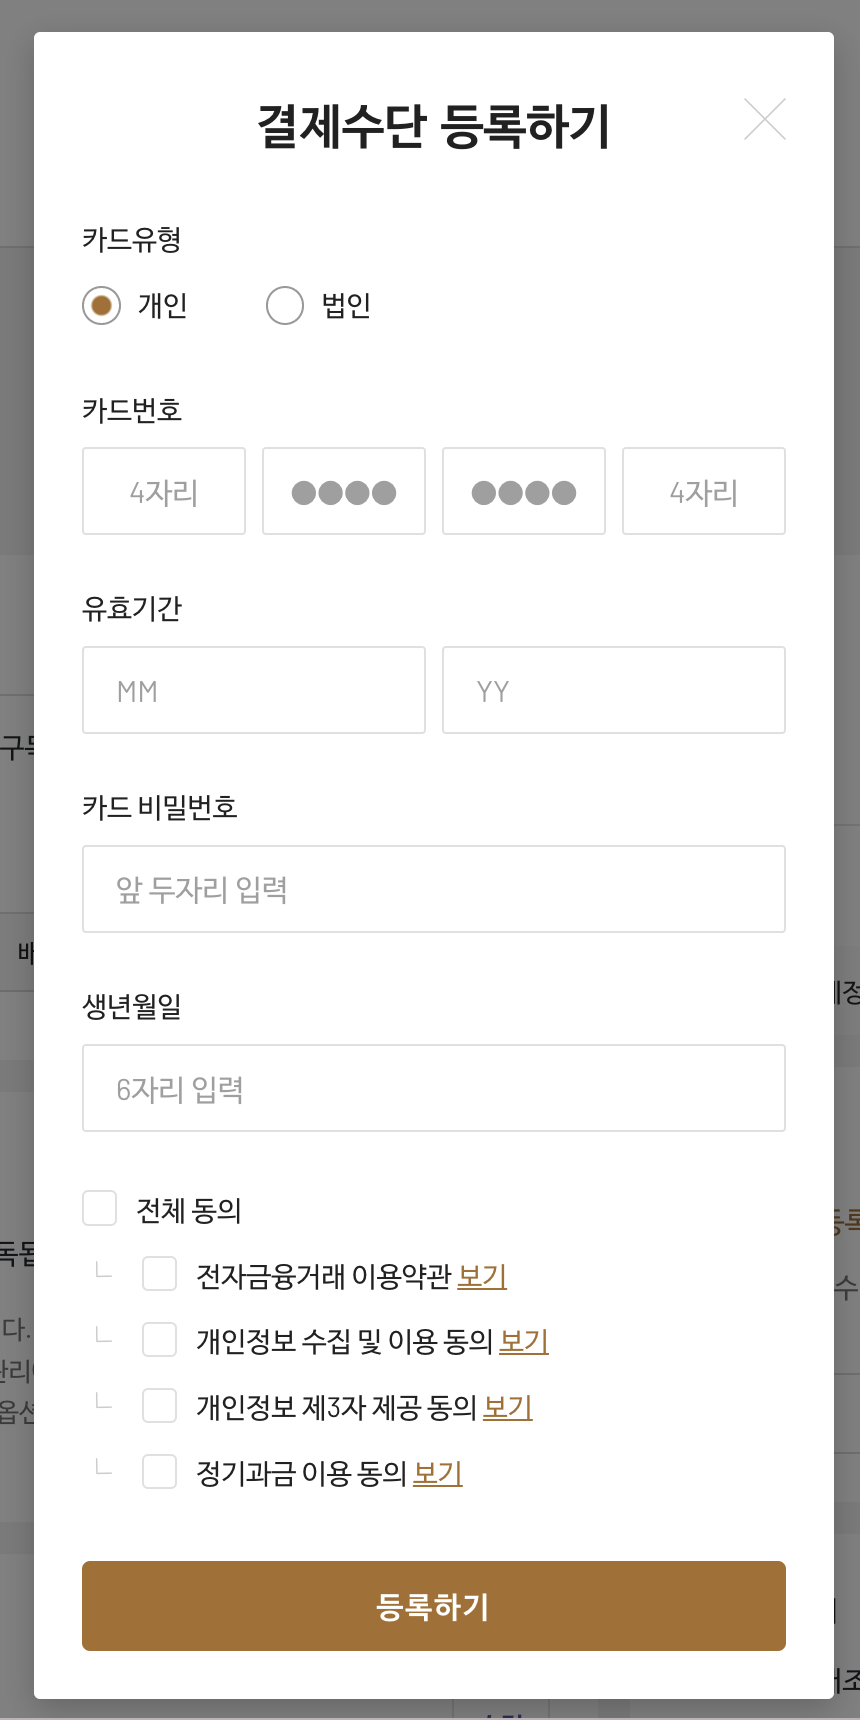Screen dimensions: 860x1720
Task: Click the third masked card number field
Action: pyautogui.click(x=524, y=491)
